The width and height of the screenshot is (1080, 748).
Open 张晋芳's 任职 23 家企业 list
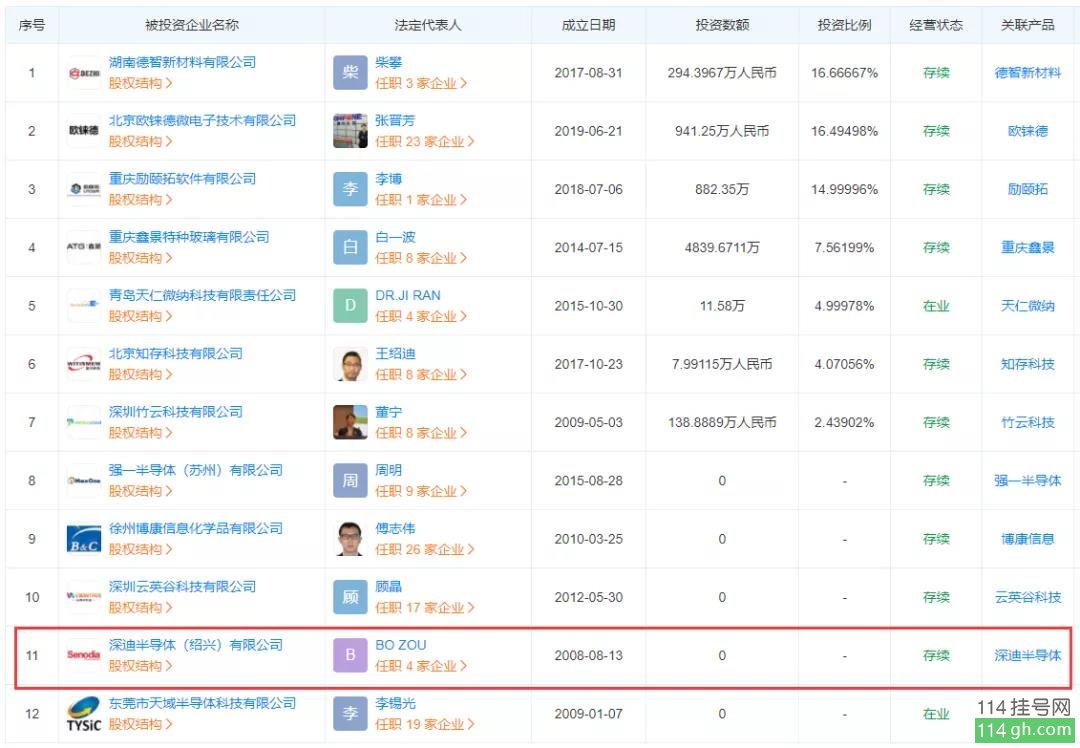(425, 141)
